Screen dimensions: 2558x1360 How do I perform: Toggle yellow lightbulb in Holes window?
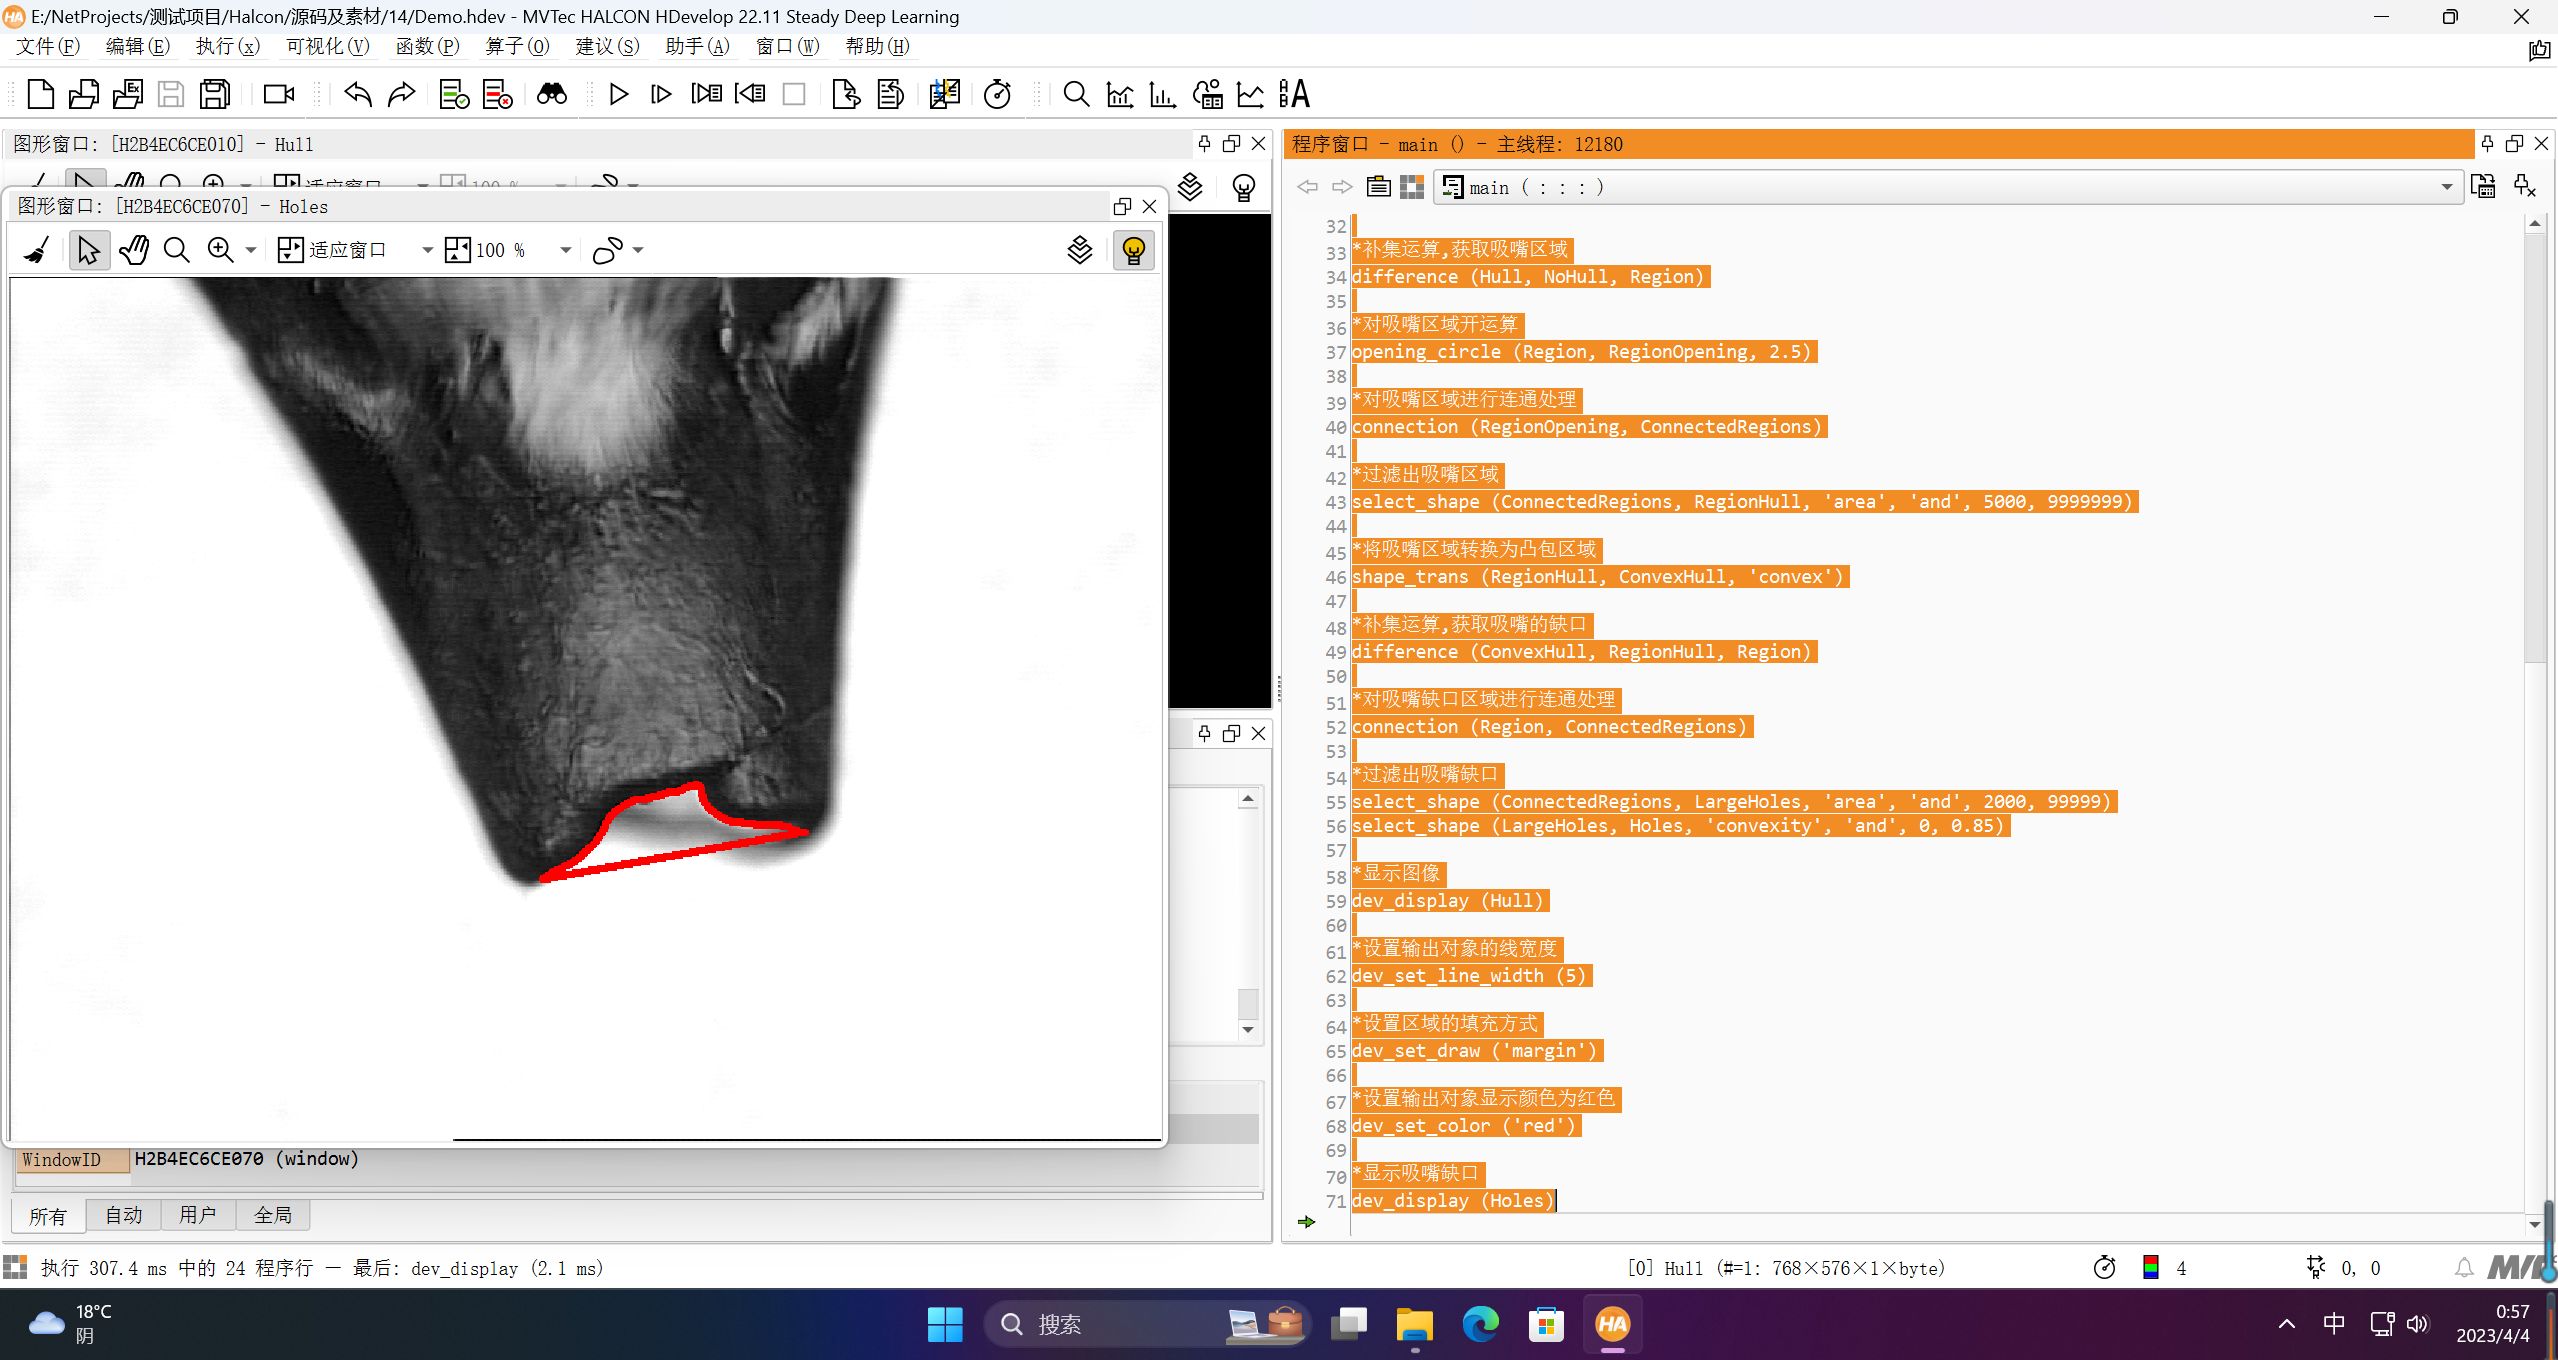pyautogui.click(x=1133, y=250)
